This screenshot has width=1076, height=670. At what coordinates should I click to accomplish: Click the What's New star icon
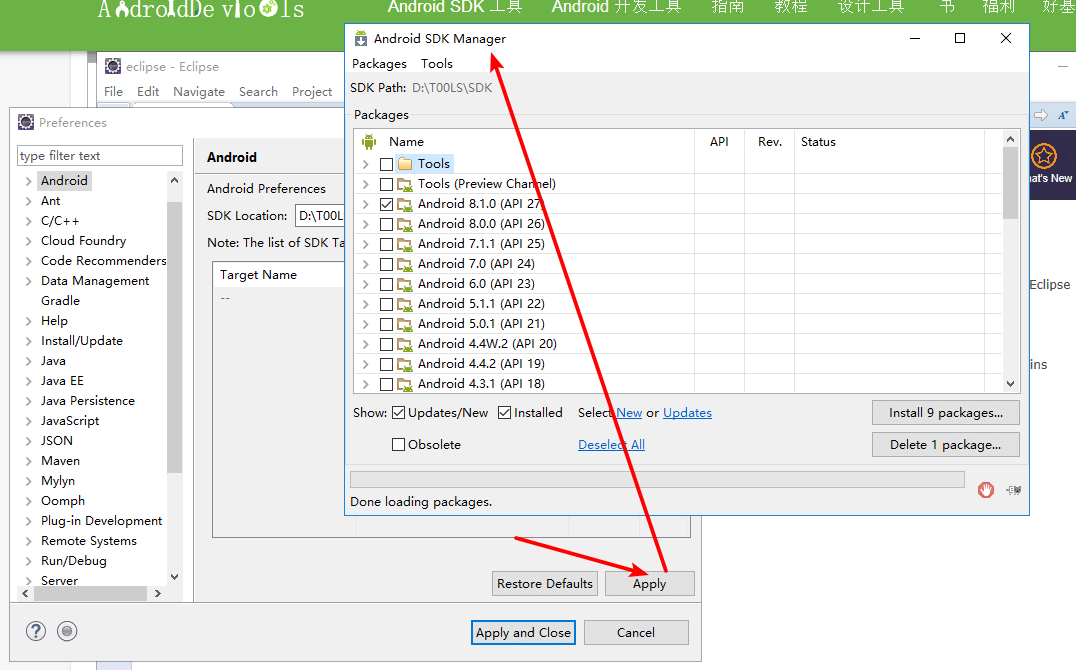[x=1044, y=156]
